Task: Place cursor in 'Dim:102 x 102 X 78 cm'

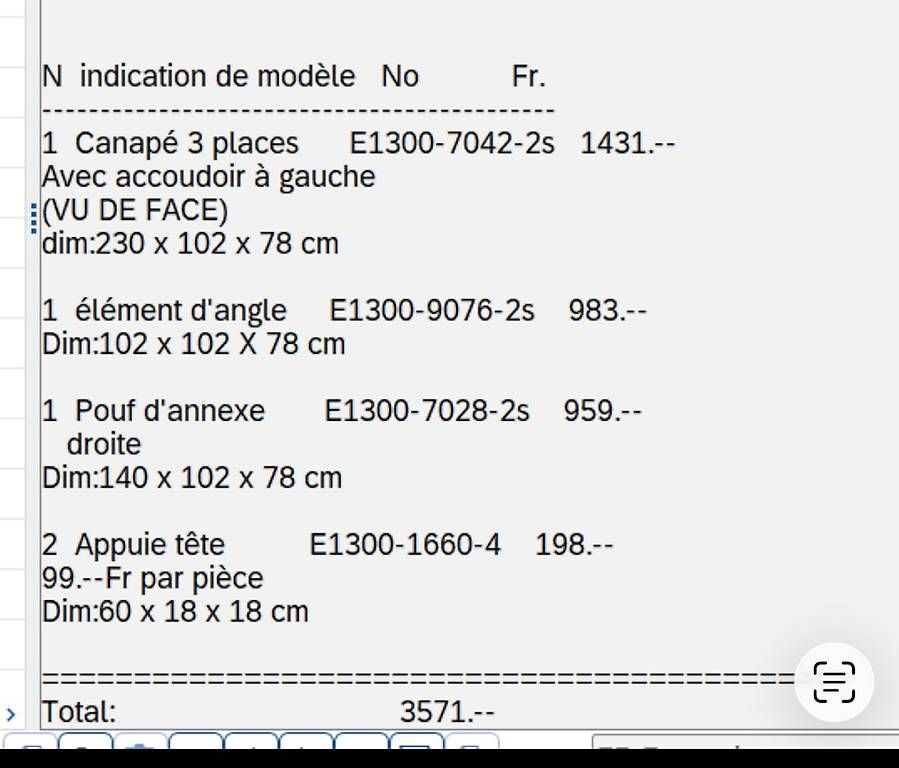Action: (x=193, y=344)
